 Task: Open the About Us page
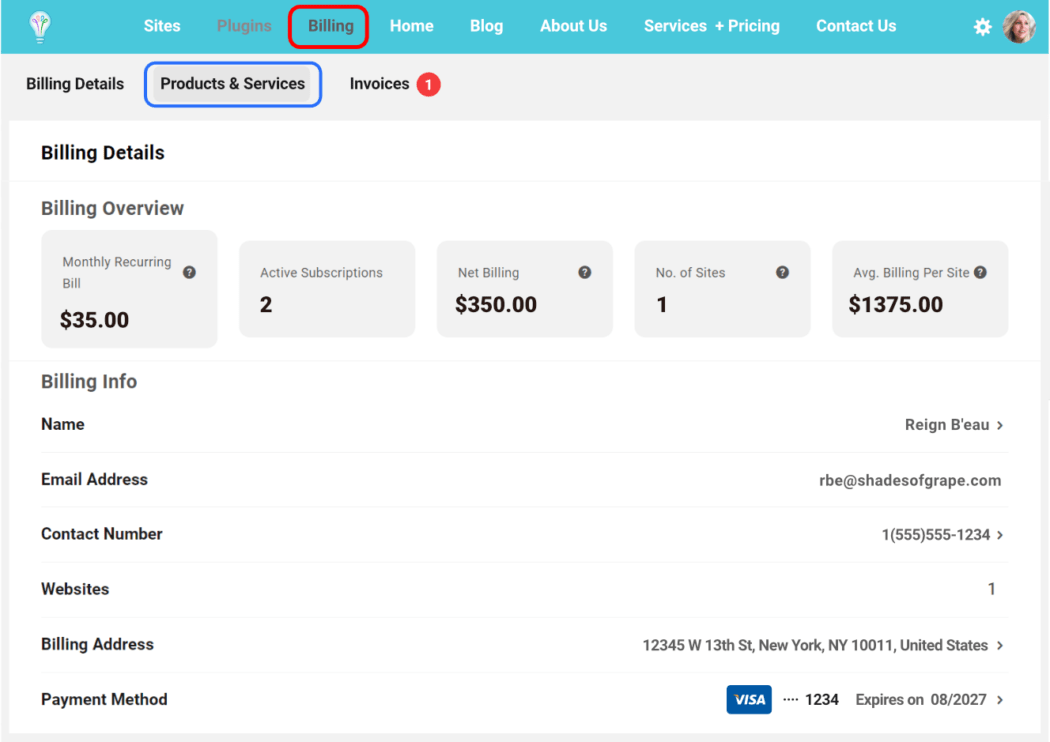[573, 26]
